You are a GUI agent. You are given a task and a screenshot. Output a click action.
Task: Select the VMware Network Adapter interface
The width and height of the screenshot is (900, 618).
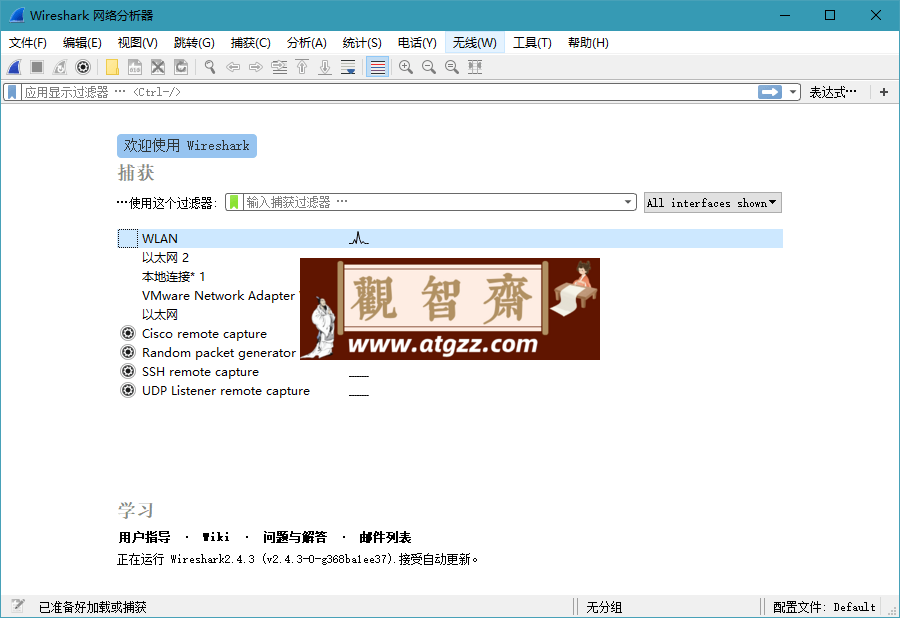218,296
